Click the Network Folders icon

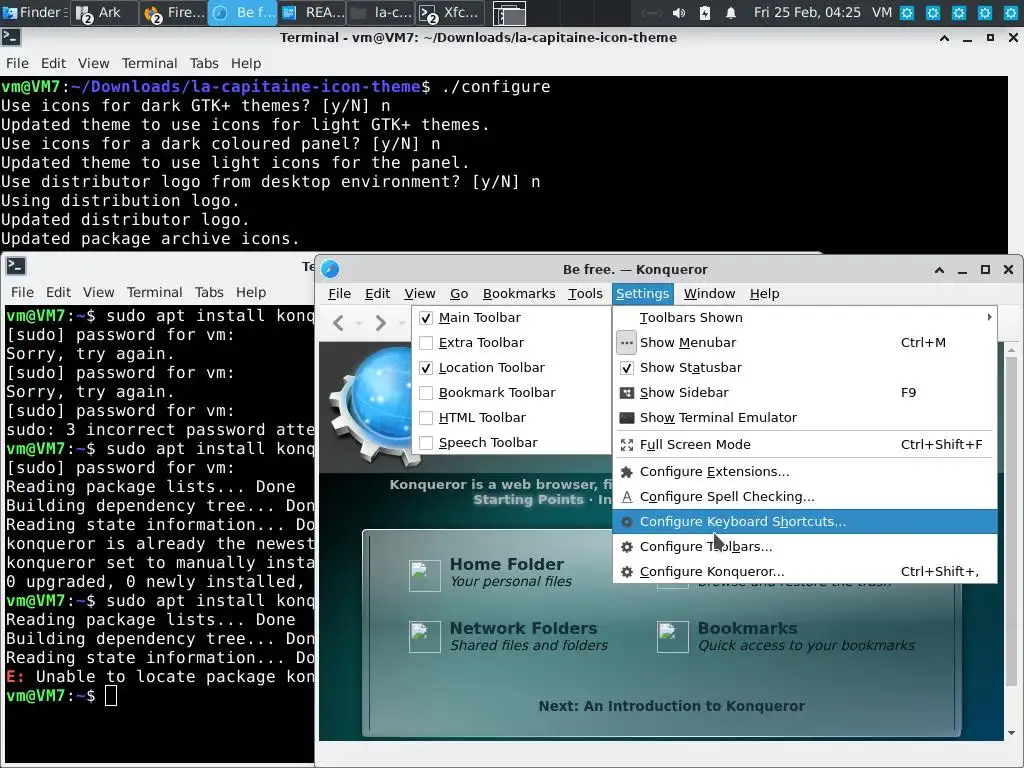click(424, 637)
